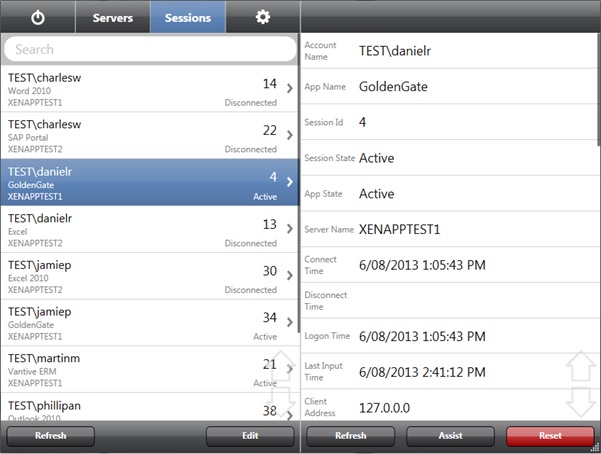Click scroll-down arrow in details panel
This screenshot has width=601, height=454.
580,403
